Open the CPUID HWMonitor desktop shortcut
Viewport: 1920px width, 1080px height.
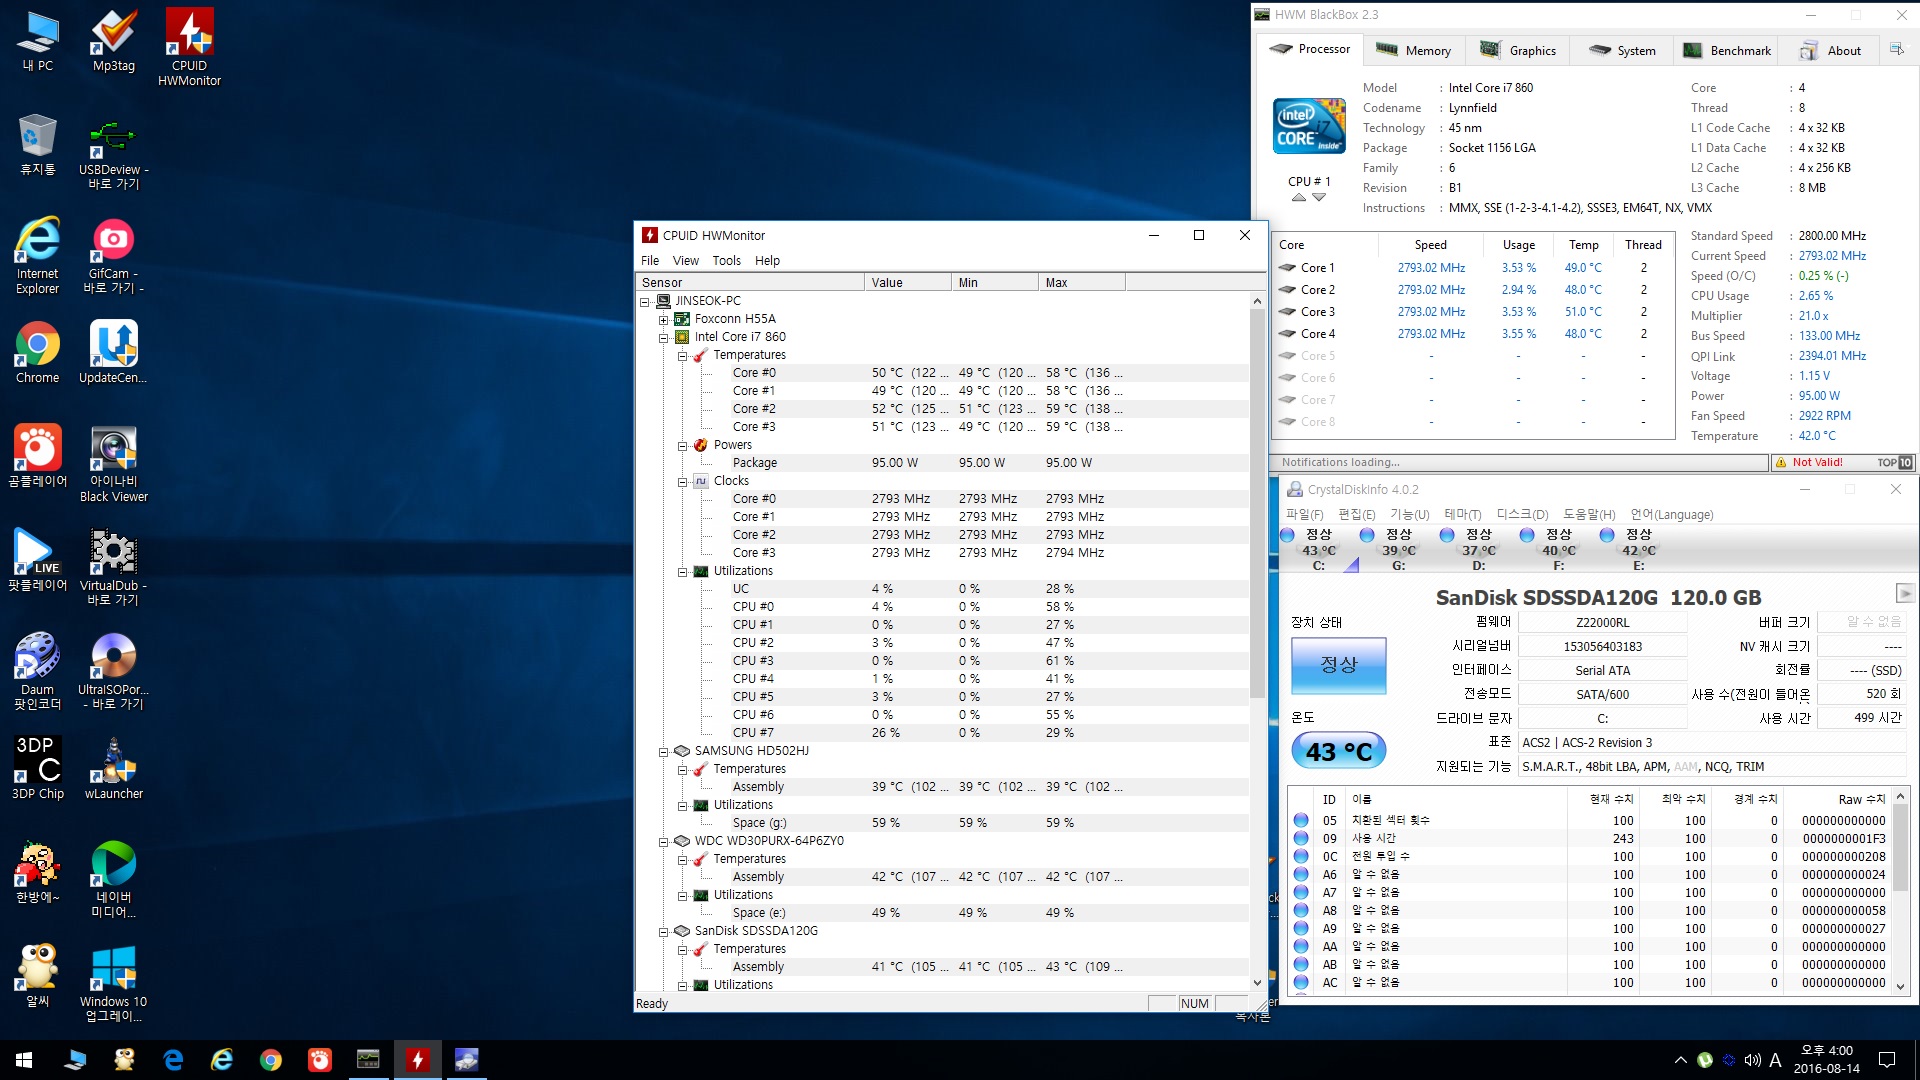(189, 47)
